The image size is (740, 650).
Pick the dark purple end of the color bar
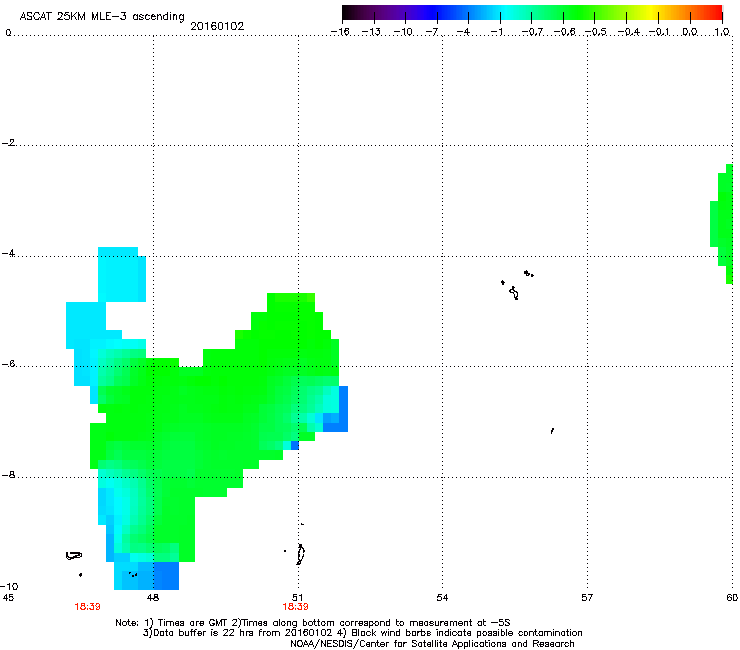(x=352, y=13)
